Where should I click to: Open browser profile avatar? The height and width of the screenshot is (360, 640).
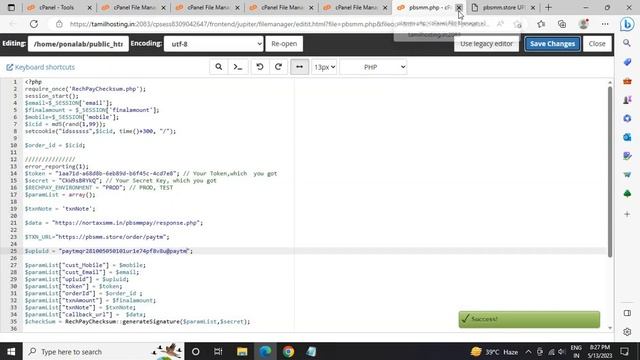pyautogui.click(x=584, y=24)
